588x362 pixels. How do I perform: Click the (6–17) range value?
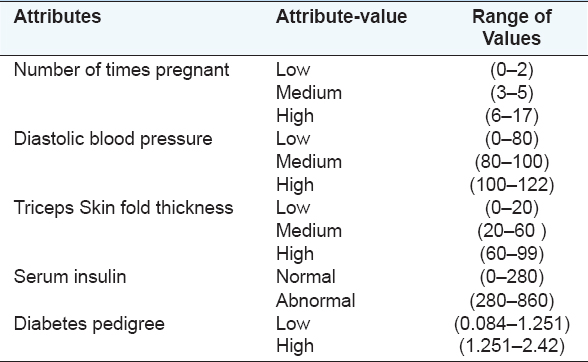coord(512,116)
